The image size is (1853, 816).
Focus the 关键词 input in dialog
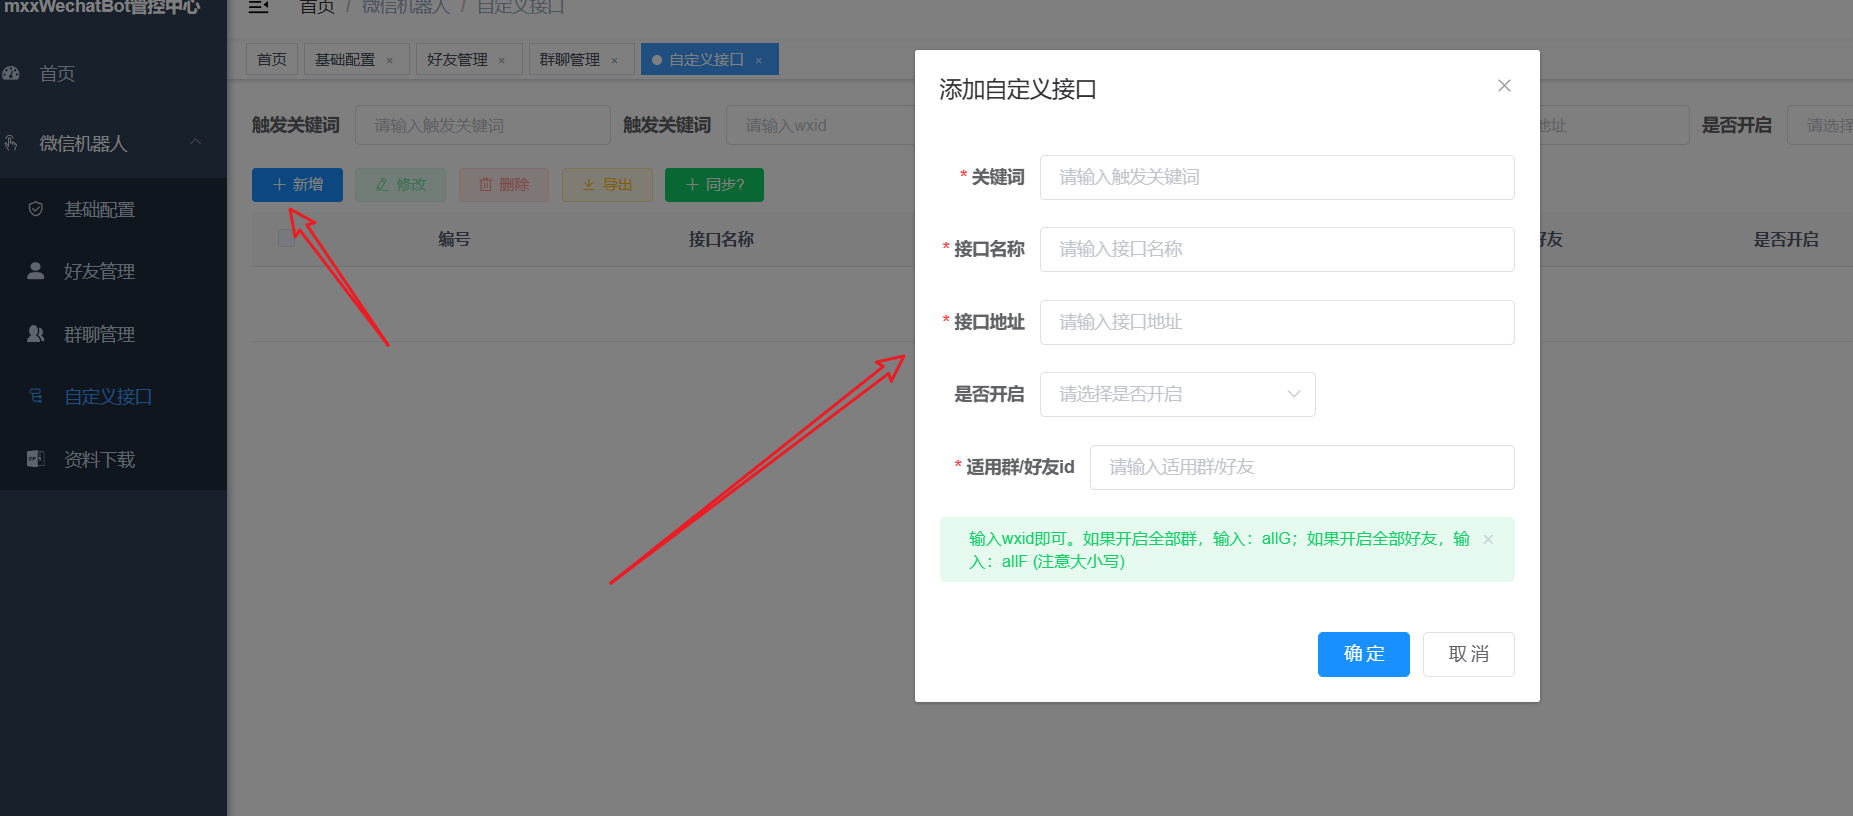[1277, 177]
